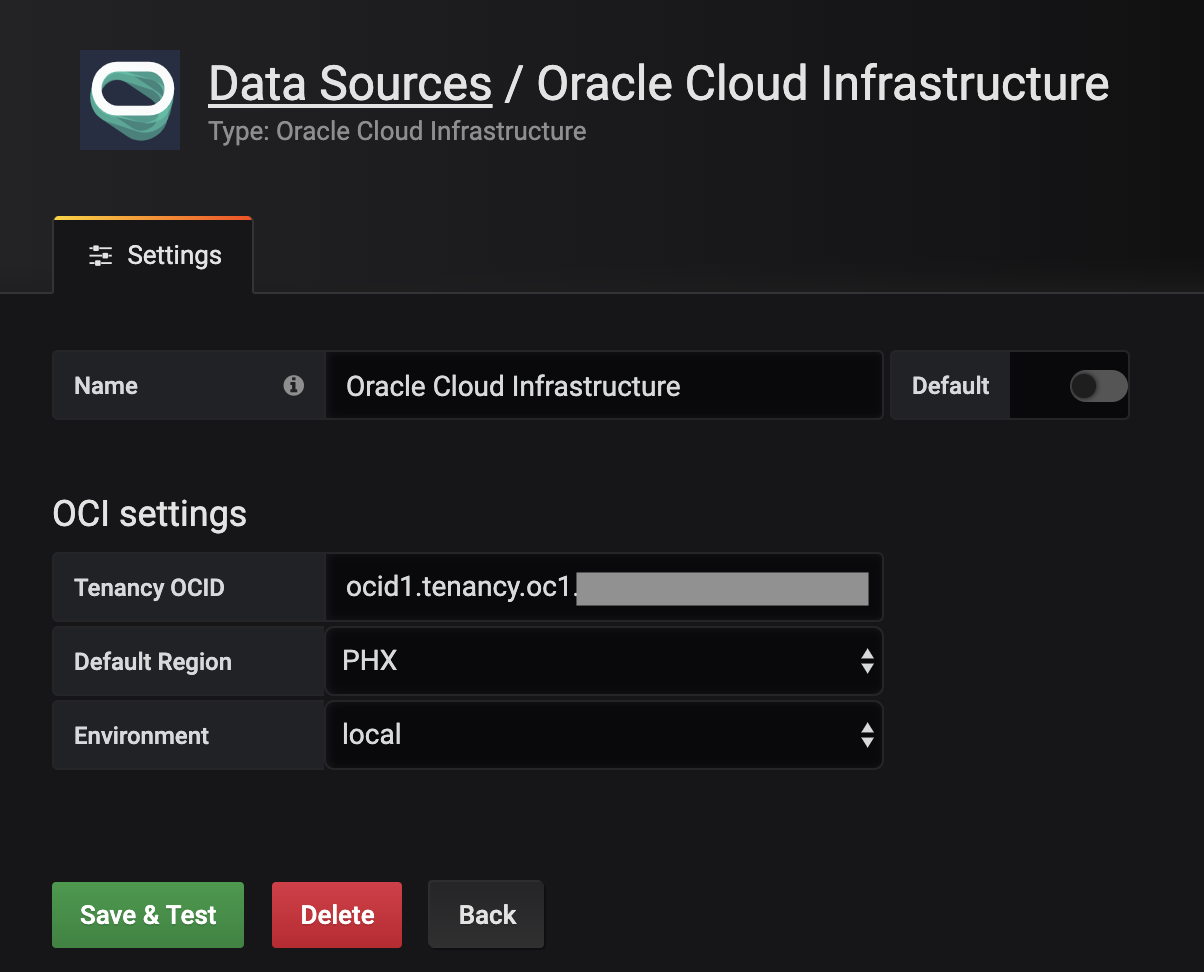Click the OCI settings heading
Screen dimensions: 1204x972
(x=149, y=514)
